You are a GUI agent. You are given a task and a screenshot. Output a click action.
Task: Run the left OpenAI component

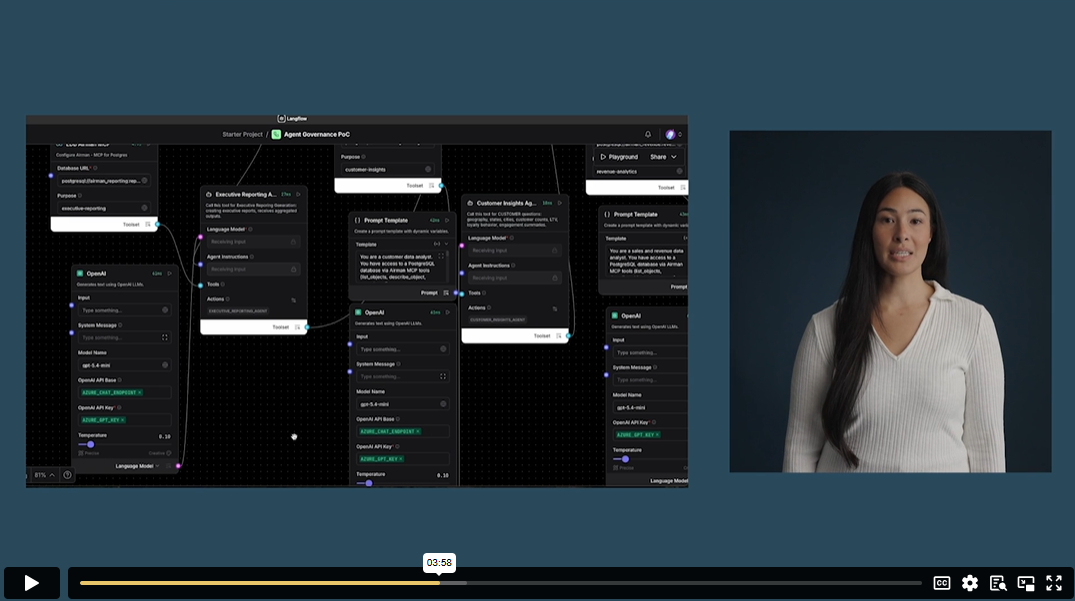tap(169, 273)
